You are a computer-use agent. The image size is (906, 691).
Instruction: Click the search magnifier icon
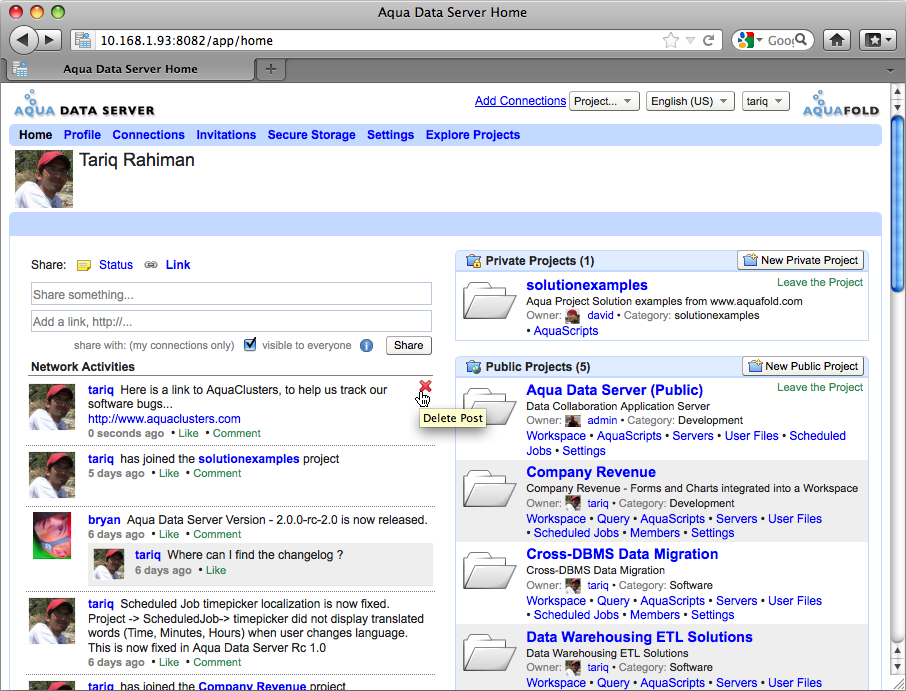[801, 40]
